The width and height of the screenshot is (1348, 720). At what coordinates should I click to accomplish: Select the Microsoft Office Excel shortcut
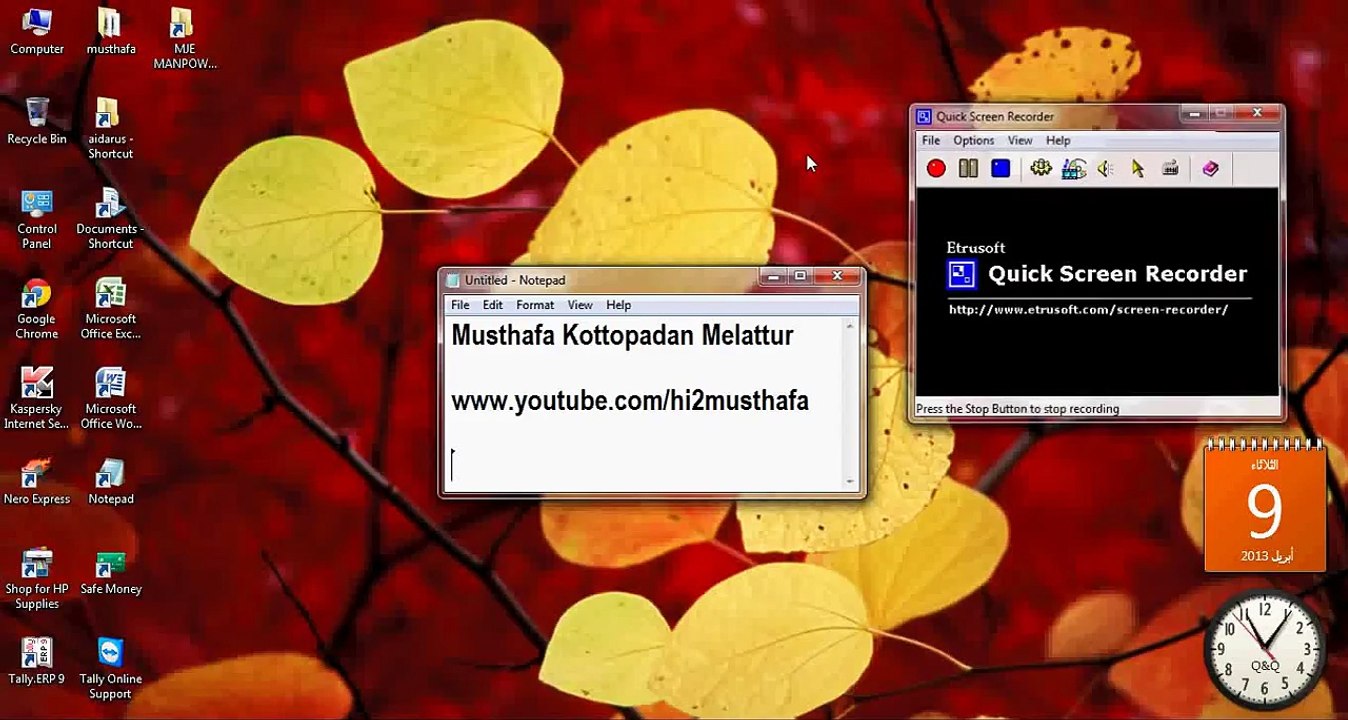[x=110, y=309]
